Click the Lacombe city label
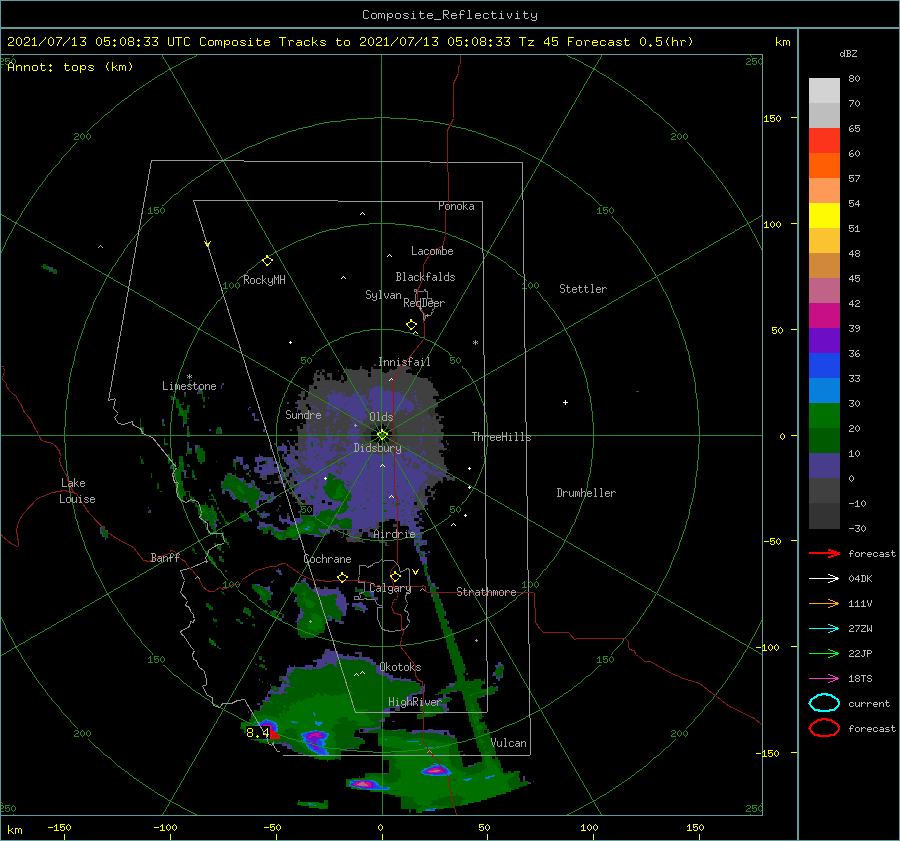This screenshot has width=900, height=841. tap(432, 251)
